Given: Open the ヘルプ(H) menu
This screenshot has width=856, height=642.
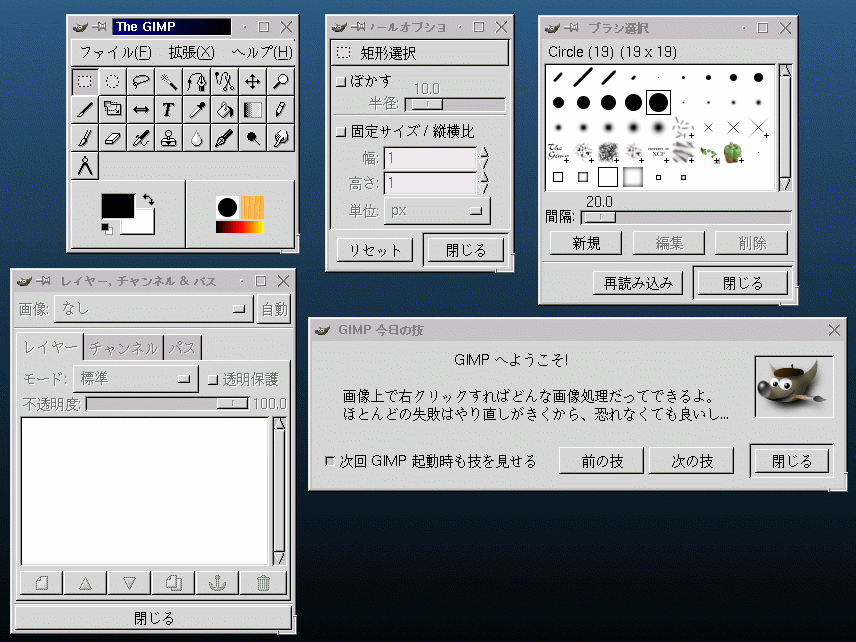Looking at the screenshot, I should pyautogui.click(x=262, y=52).
